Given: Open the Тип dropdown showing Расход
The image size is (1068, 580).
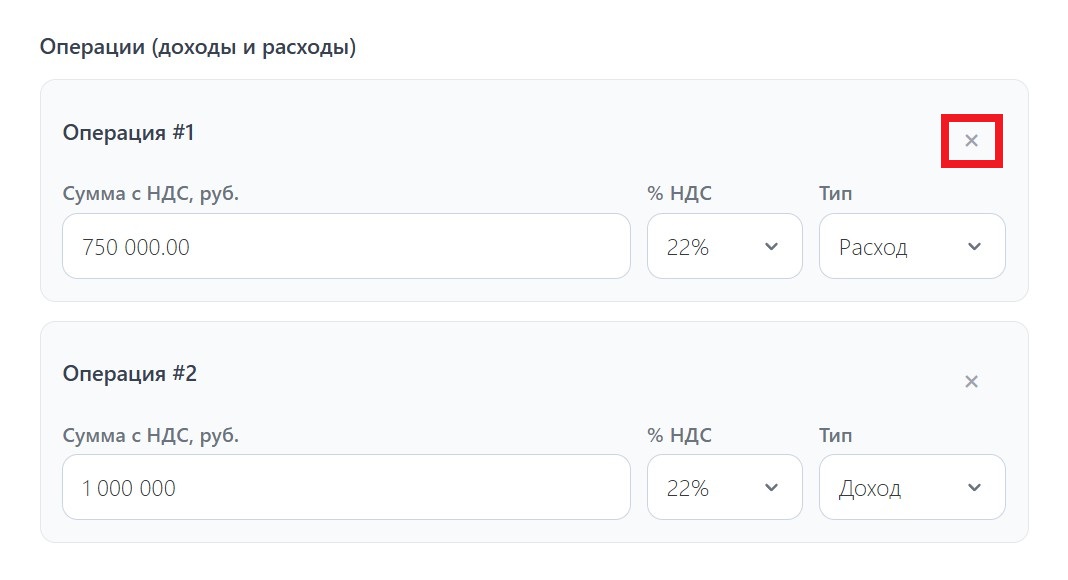Looking at the screenshot, I should pyautogui.click(x=911, y=246).
